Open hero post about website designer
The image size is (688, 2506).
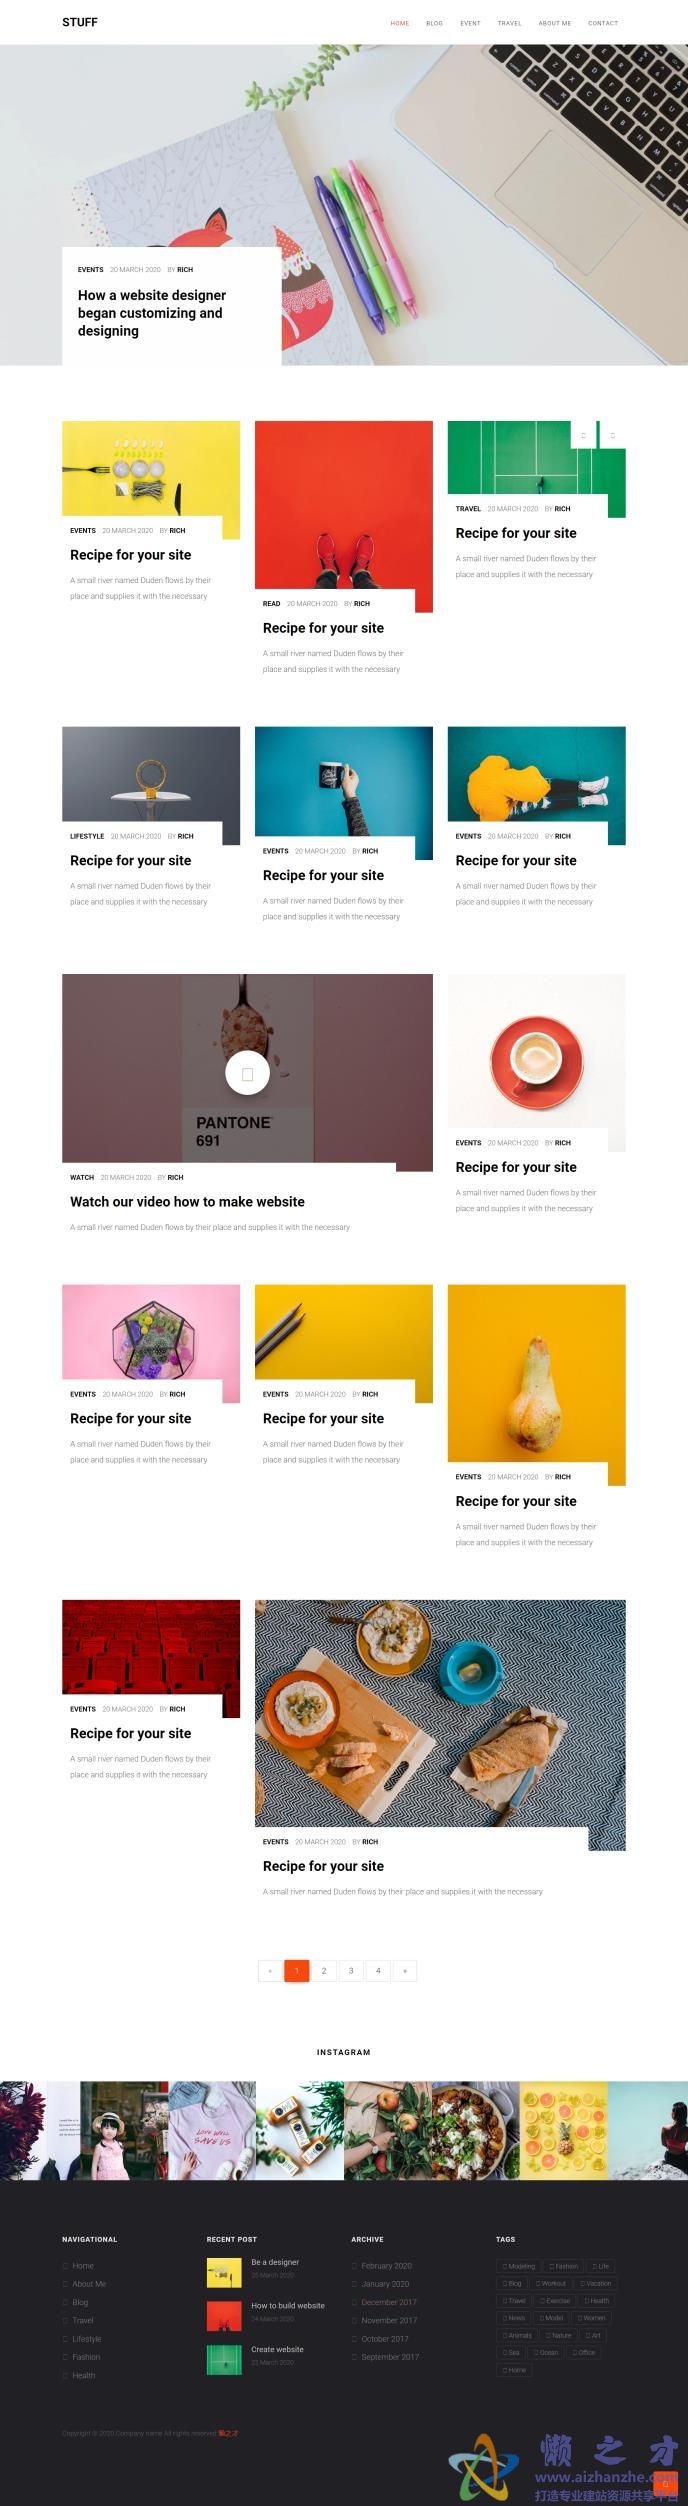coord(152,313)
